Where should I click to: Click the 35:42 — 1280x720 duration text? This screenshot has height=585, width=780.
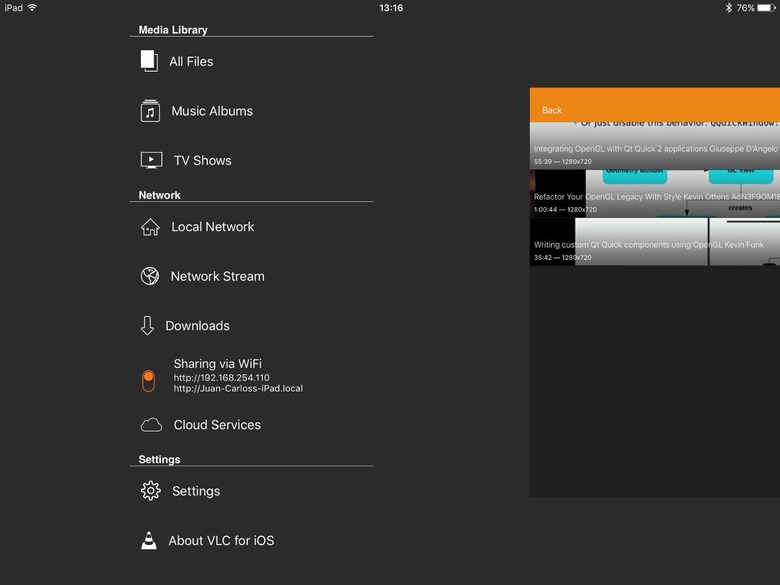(x=563, y=258)
